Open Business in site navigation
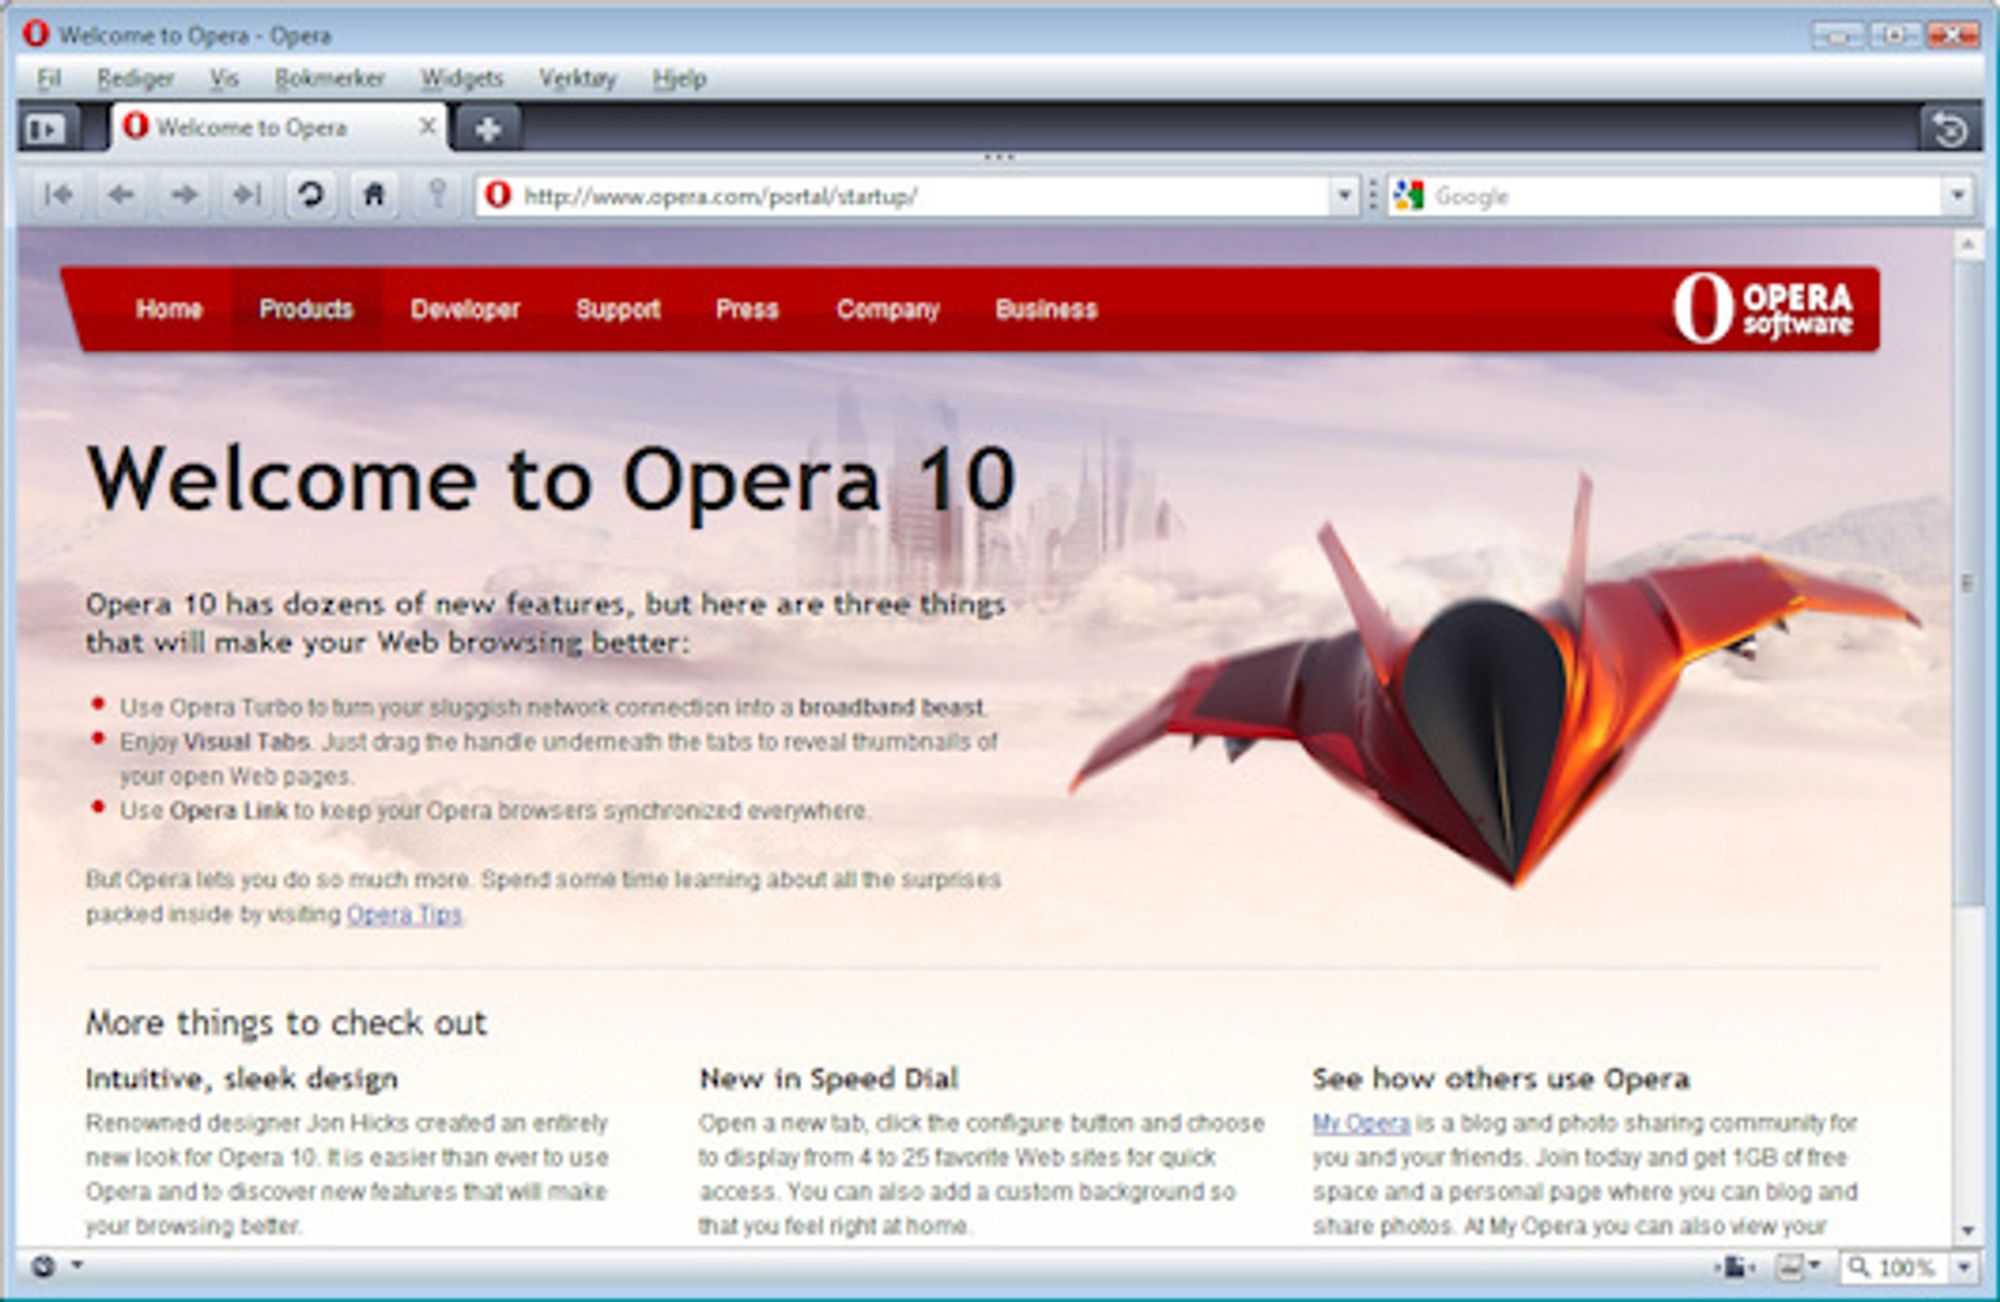Screen dimensions: 2000x1302 [1046, 309]
